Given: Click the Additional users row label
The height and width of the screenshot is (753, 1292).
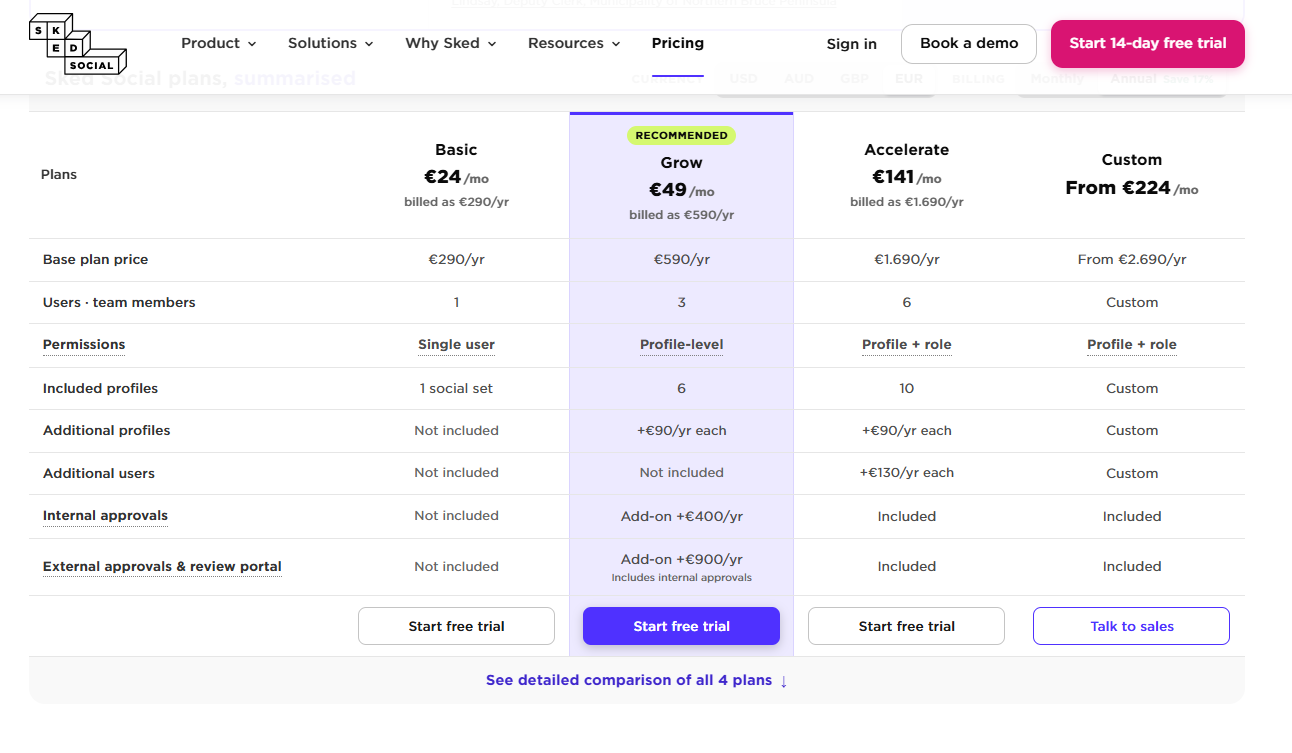Looking at the screenshot, I should click(98, 473).
